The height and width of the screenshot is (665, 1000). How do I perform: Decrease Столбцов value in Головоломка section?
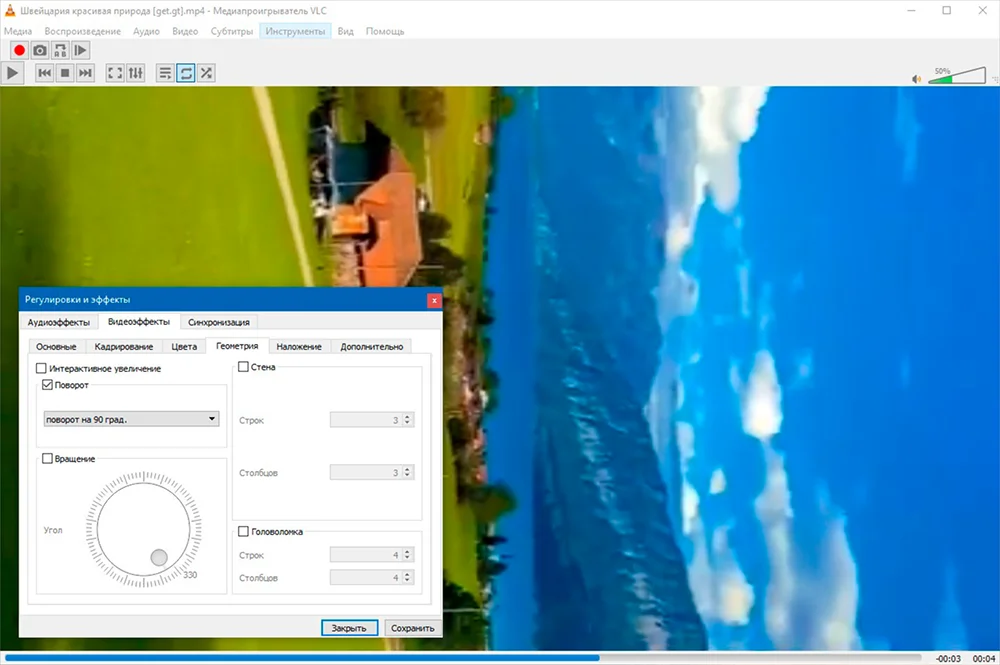coord(405,580)
